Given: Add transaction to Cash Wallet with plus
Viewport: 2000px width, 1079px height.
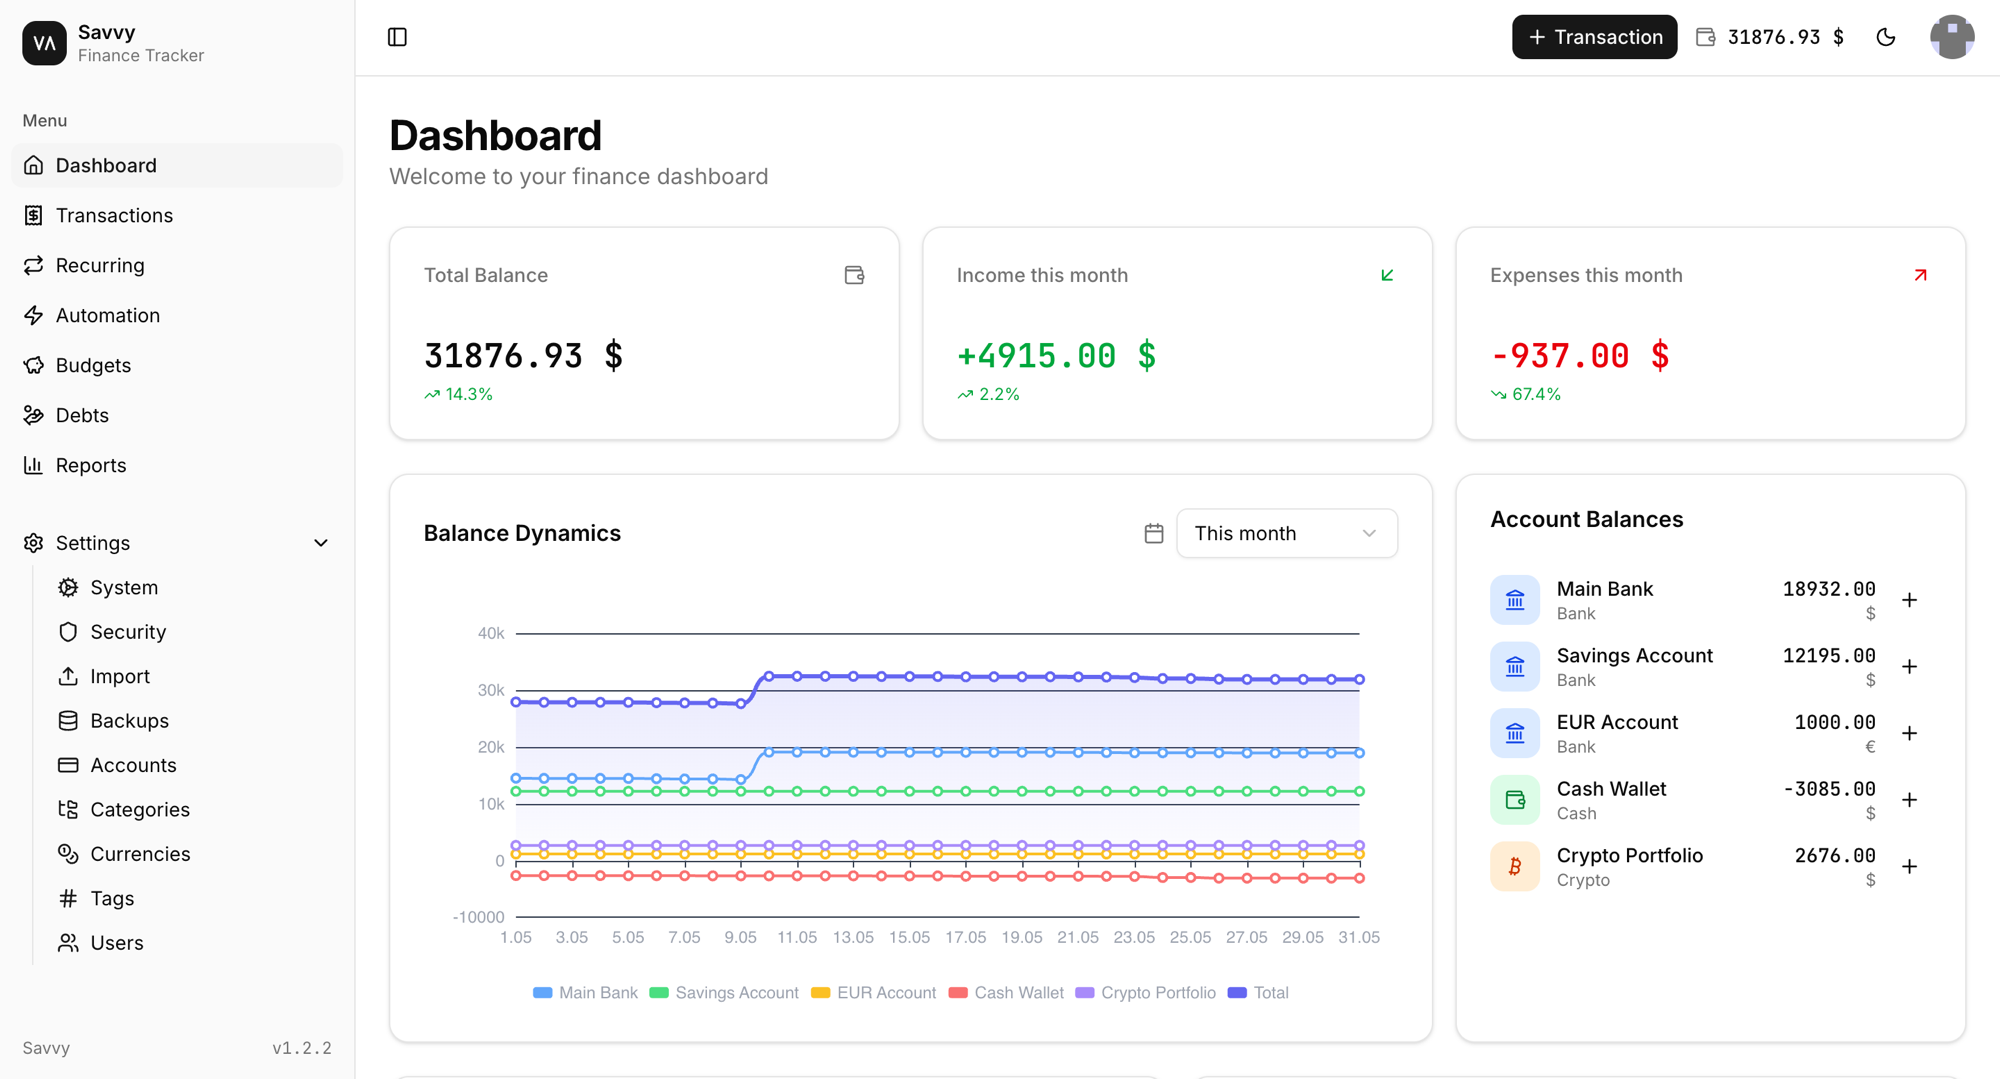Looking at the screenshot, I should tap(1910, 800).
